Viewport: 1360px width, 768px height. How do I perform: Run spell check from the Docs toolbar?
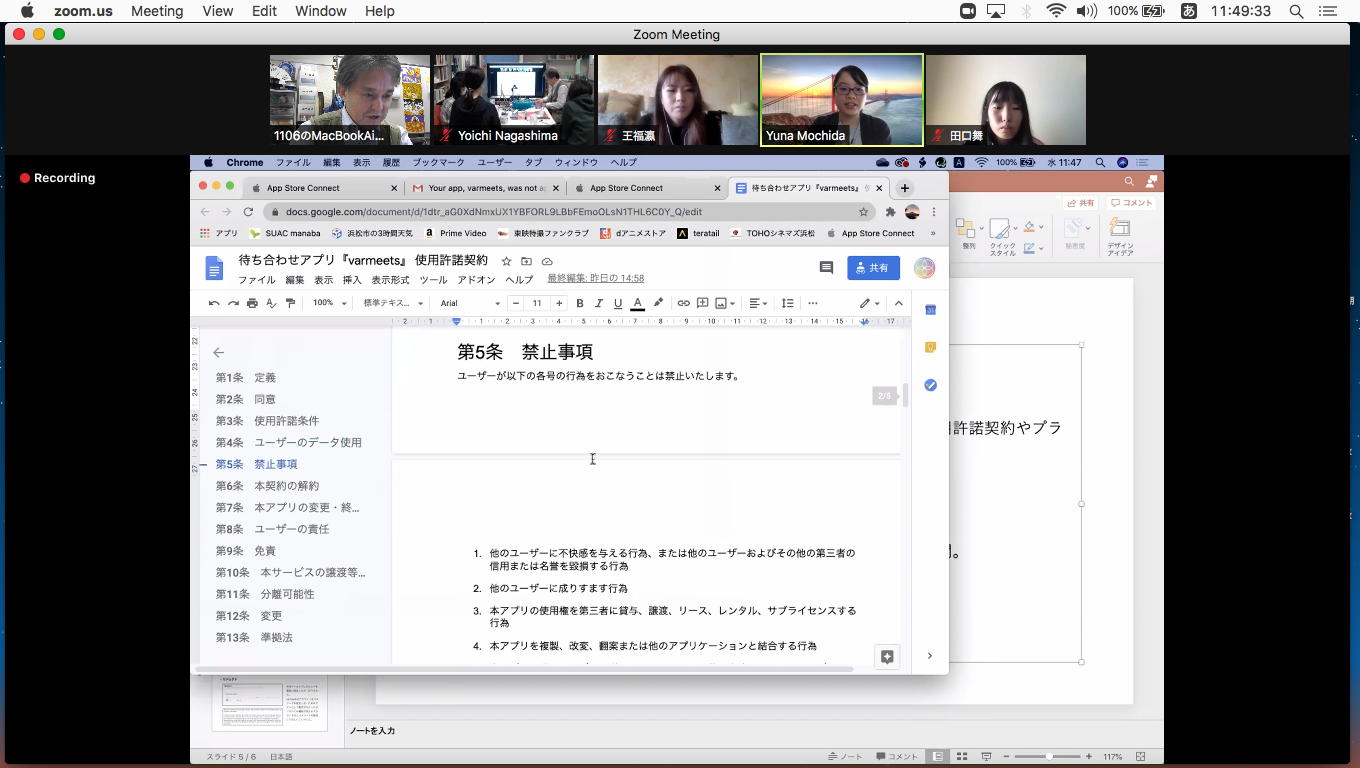click(x=271, y=303)
